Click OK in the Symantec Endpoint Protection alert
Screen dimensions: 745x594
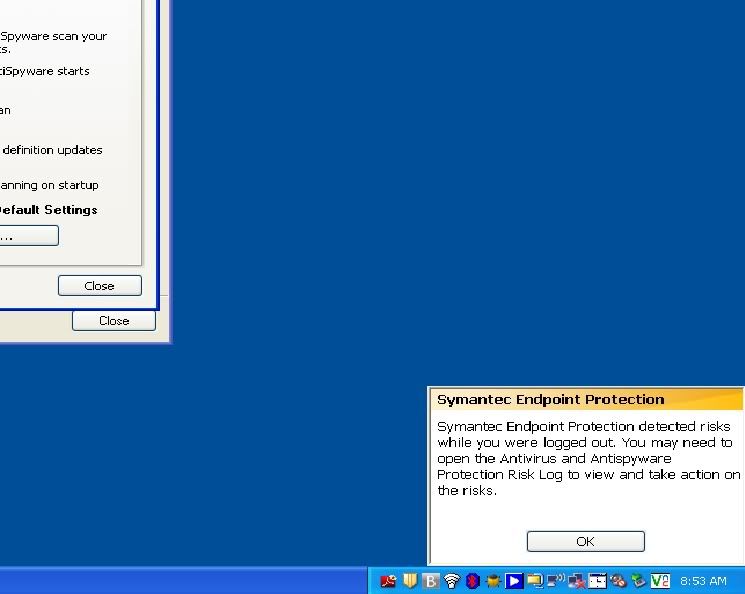point(585,541)
